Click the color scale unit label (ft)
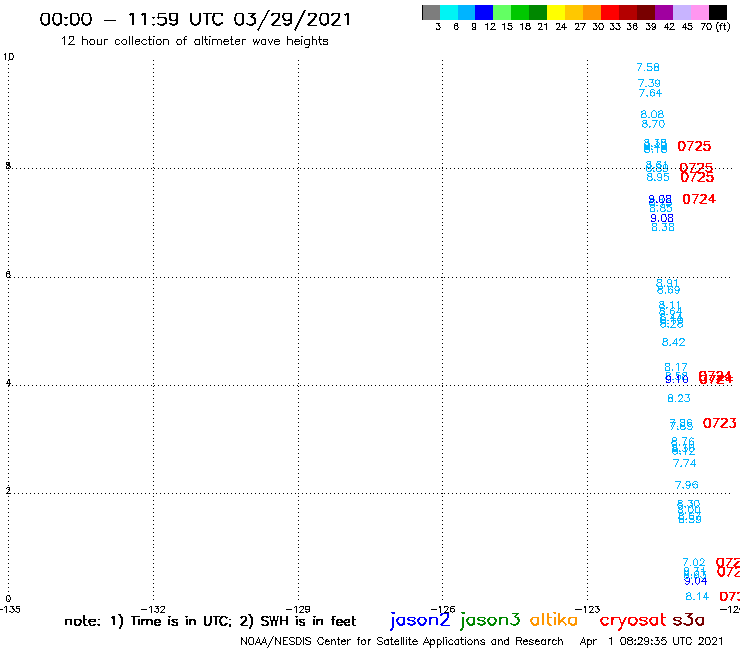 coord(723,27)
